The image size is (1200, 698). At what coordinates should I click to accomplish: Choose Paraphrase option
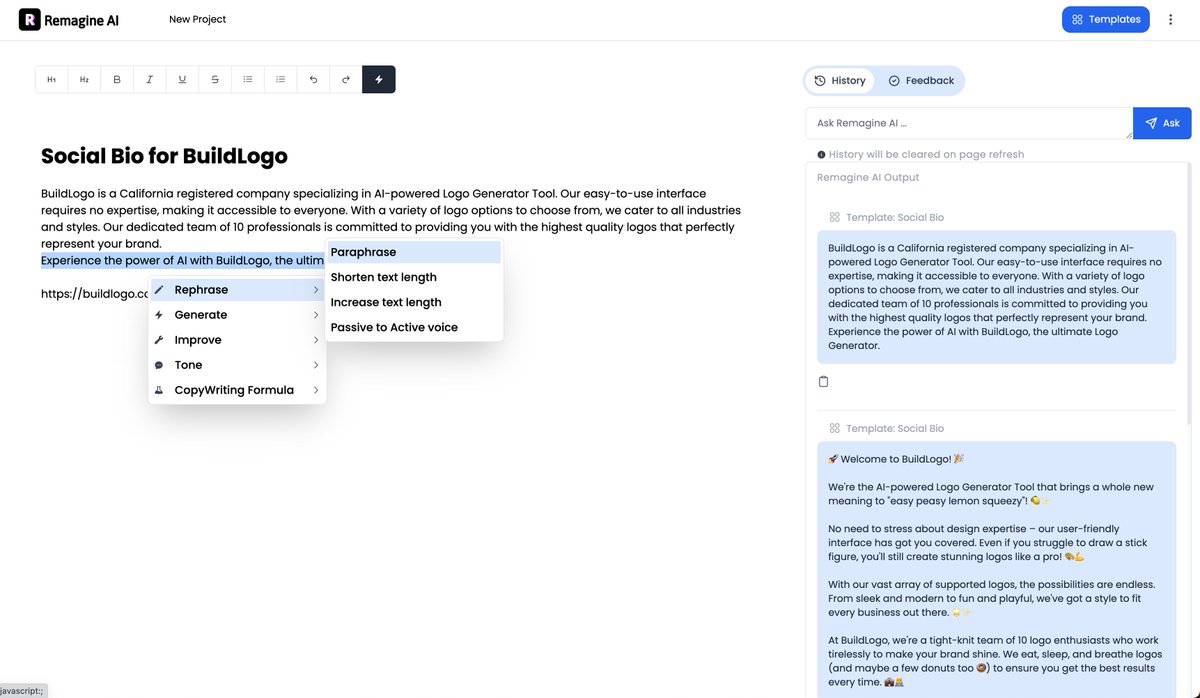coord(414,252)
